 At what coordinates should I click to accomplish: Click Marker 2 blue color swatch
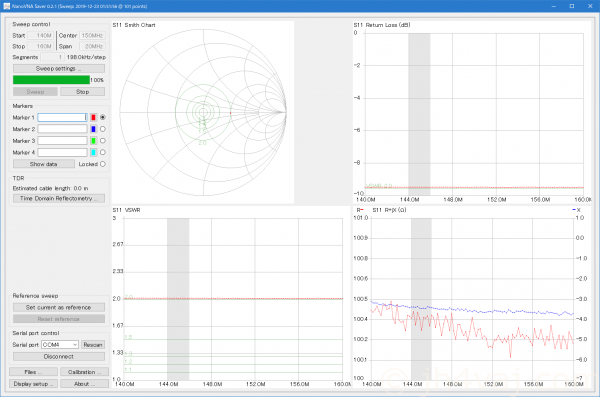pos(93,129)
